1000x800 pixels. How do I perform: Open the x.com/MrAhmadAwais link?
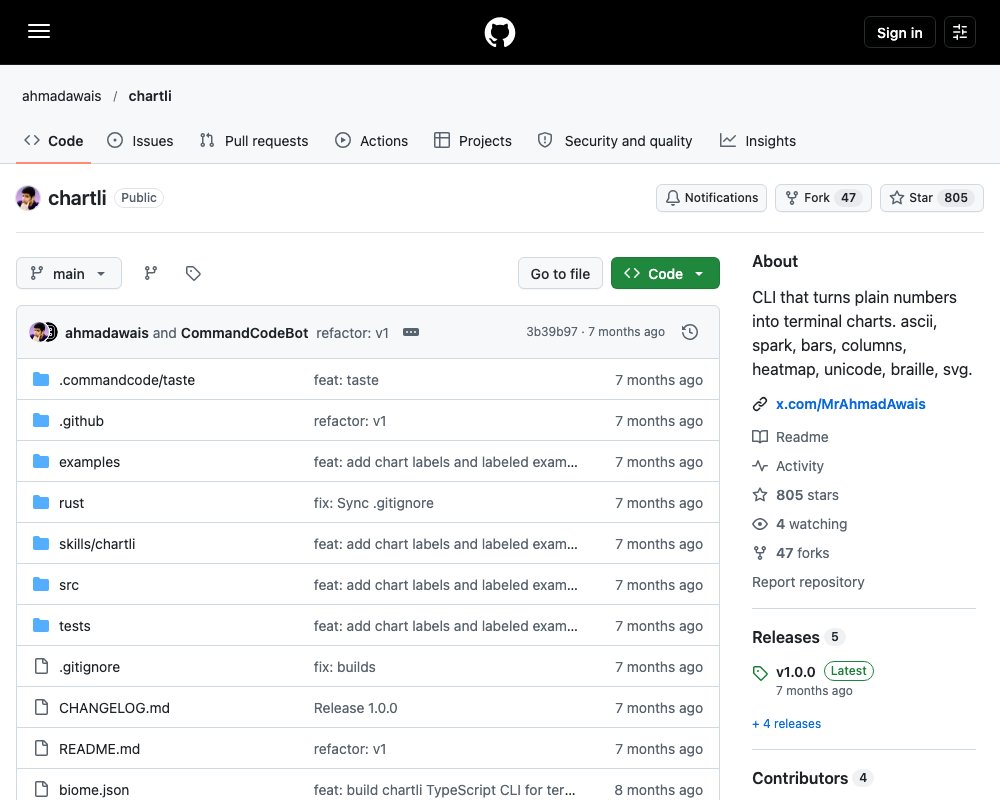pyautogui.click(x=850, y=404)
